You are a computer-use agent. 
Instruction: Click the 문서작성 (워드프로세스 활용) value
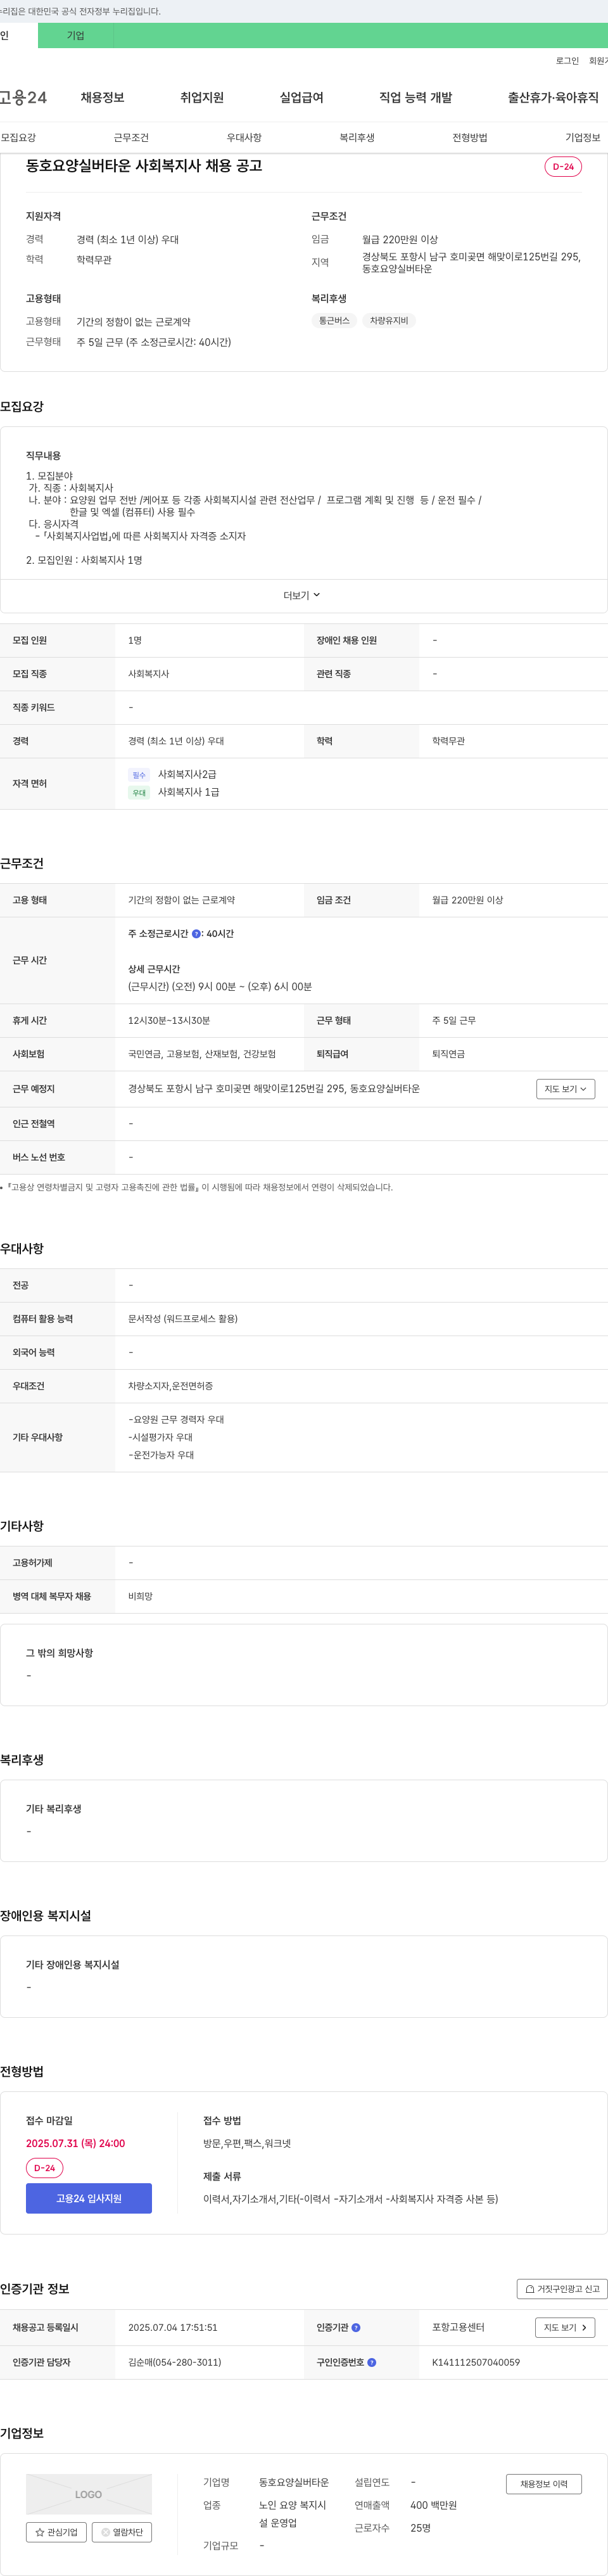click(x=183, y=1318)
